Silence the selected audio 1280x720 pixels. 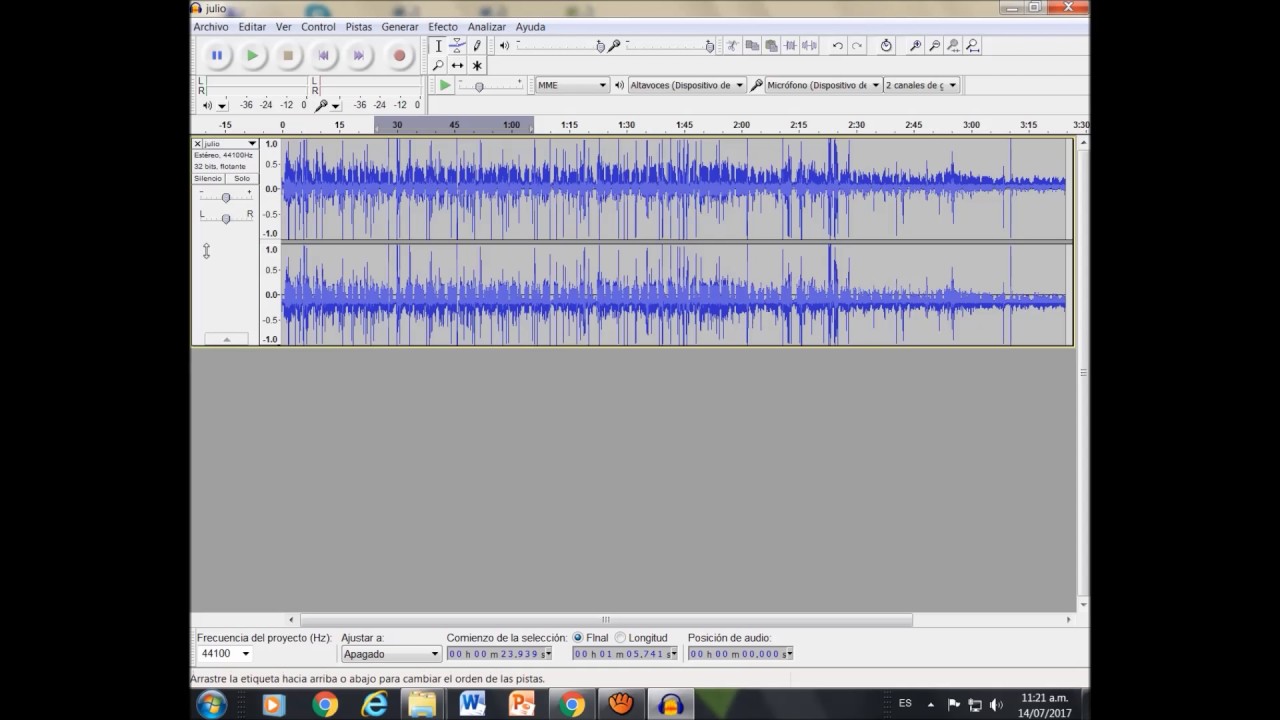coord(809,46)
